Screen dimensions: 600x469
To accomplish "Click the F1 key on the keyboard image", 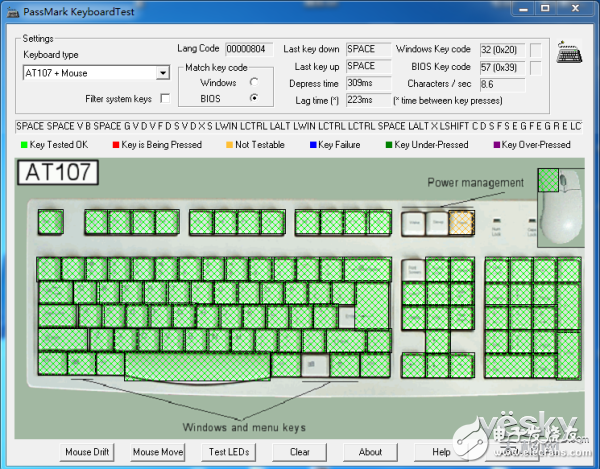I will coord(96,222).
